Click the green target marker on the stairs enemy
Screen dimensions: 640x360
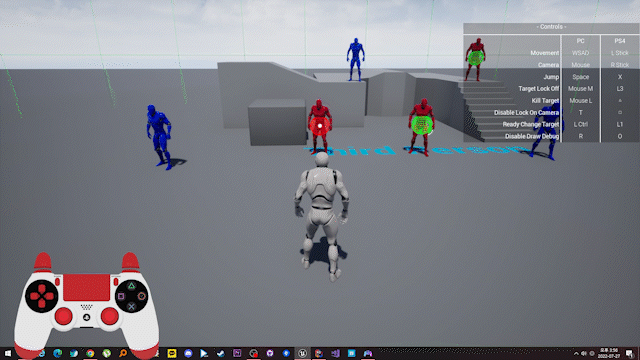(475, 58)
